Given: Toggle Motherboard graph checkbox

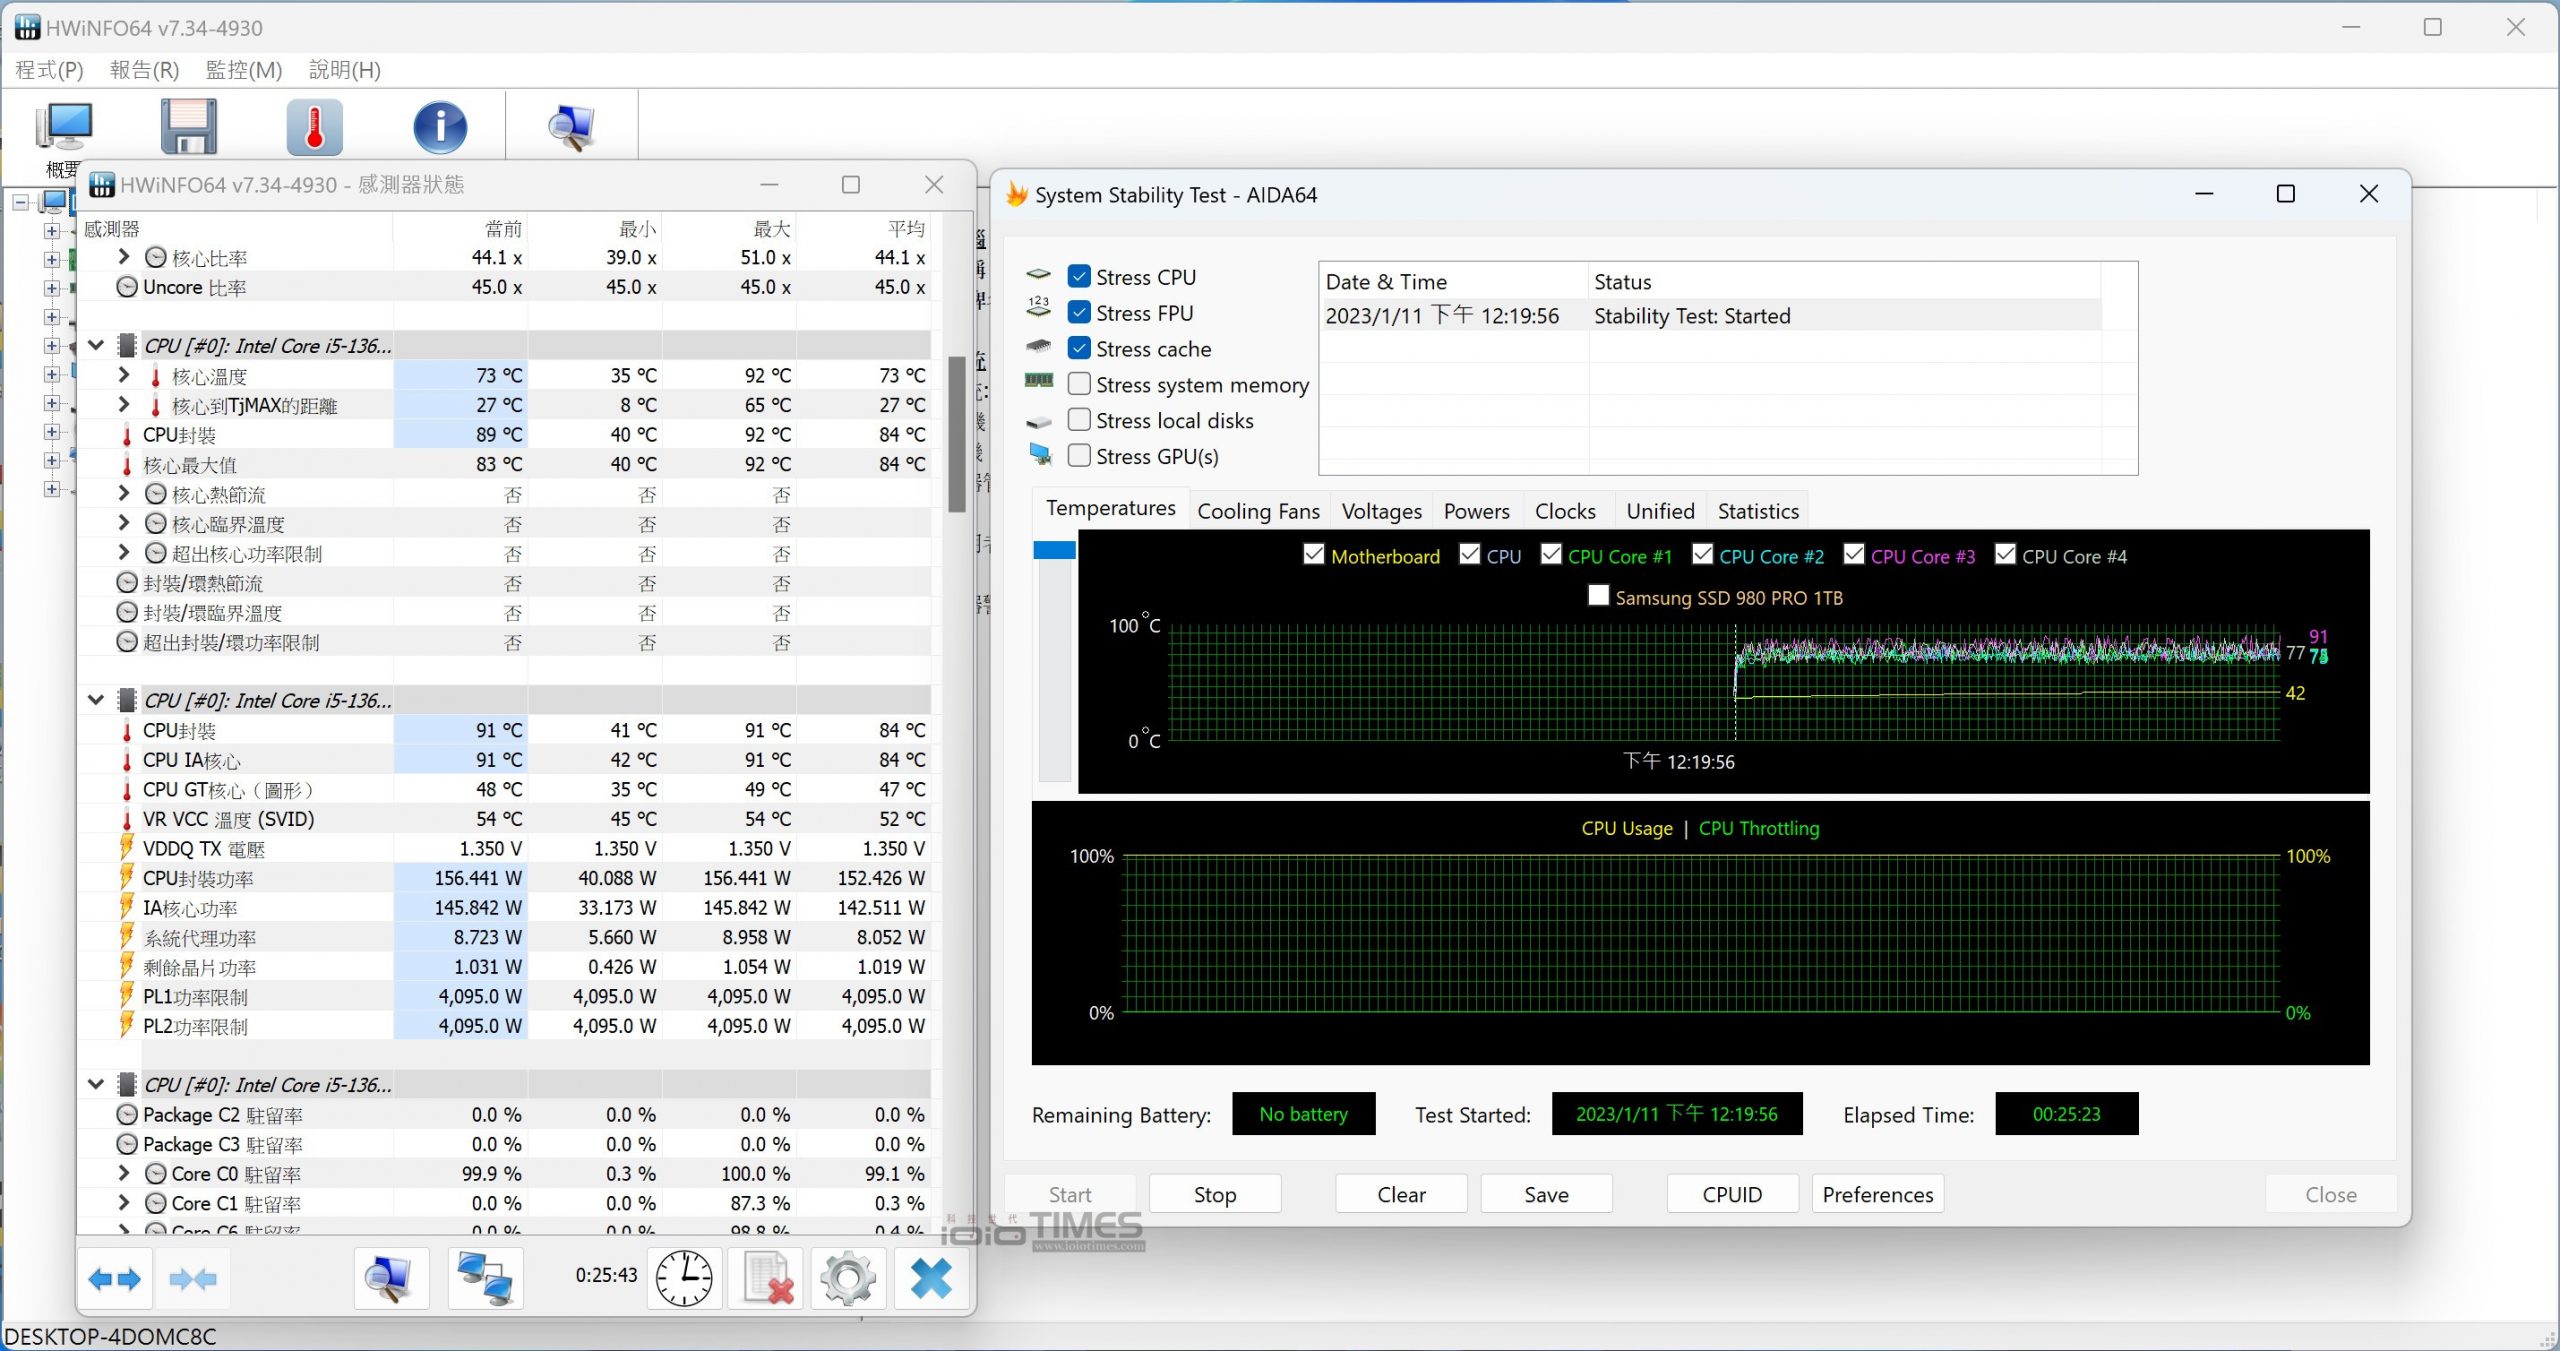Looking at the screenshot, I should point(1314,554).
